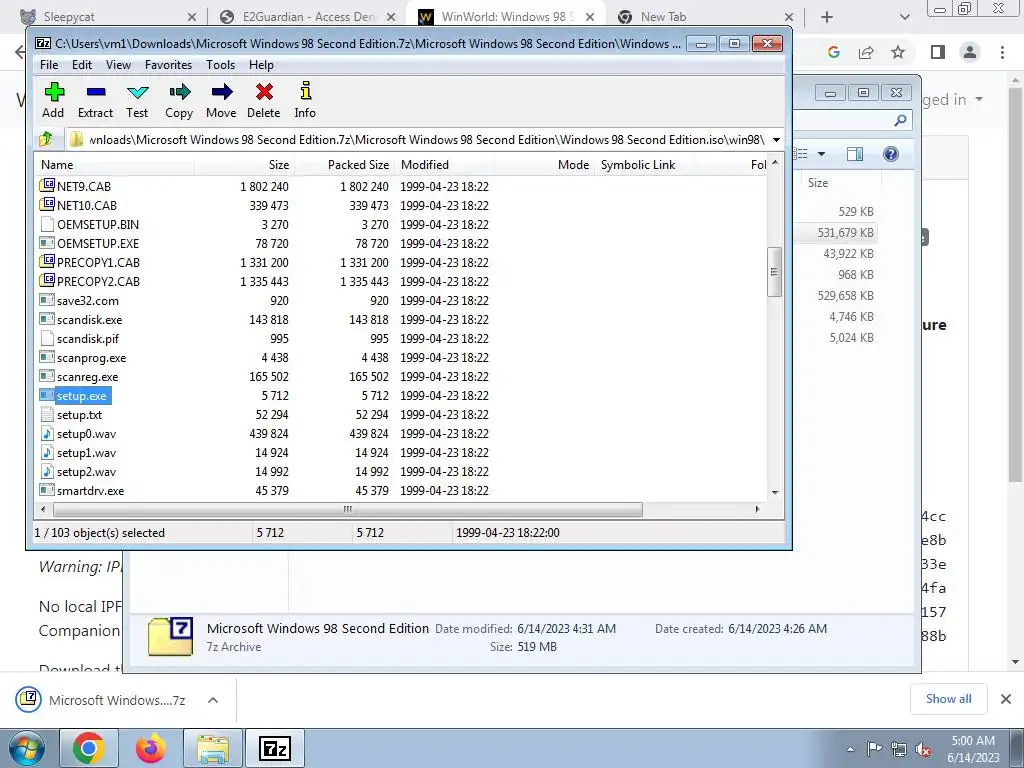
Task: Open the download item options chevron
Action: click(212, 700)
